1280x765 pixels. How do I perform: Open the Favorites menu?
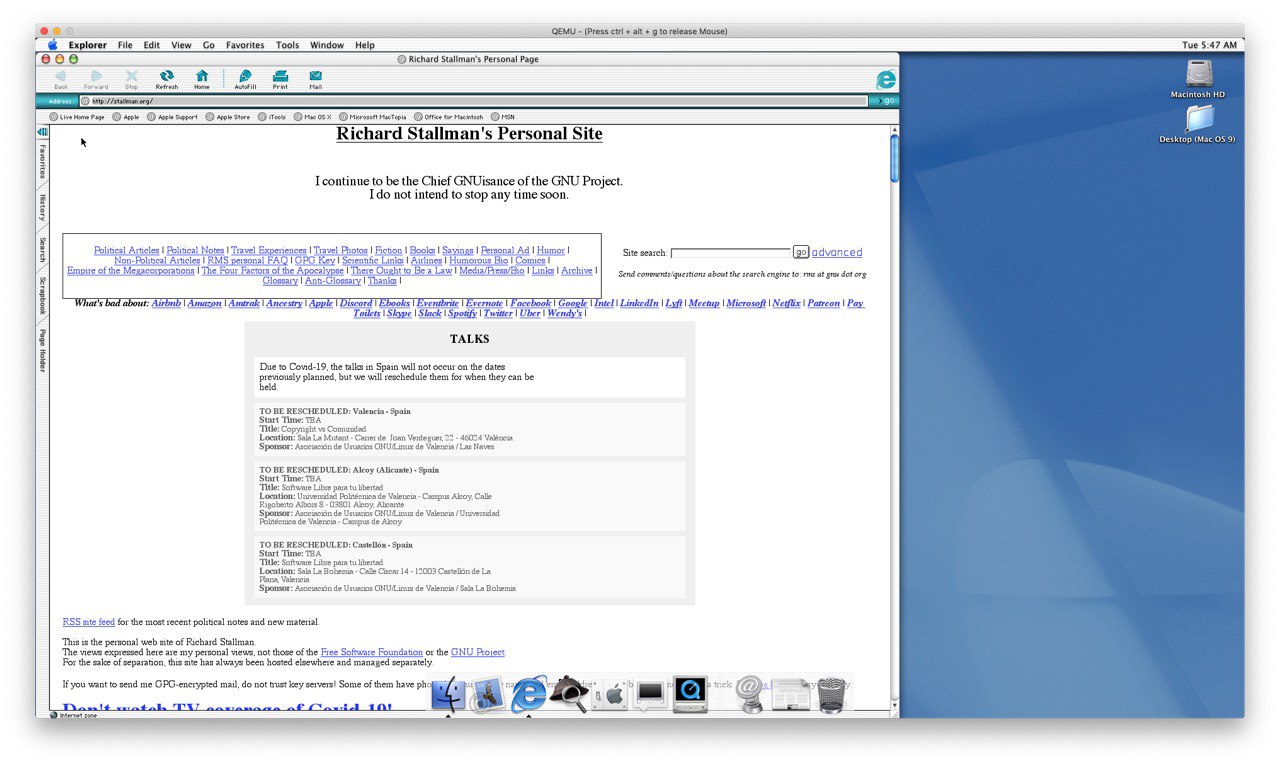[x=245, y=45]
